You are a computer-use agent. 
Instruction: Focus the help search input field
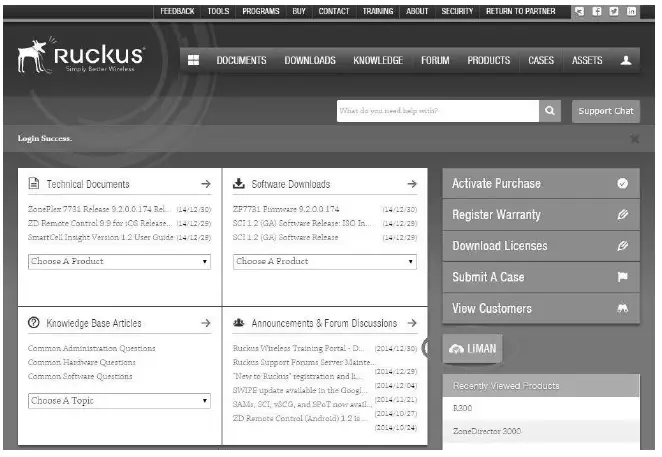(x=438, y=111)
